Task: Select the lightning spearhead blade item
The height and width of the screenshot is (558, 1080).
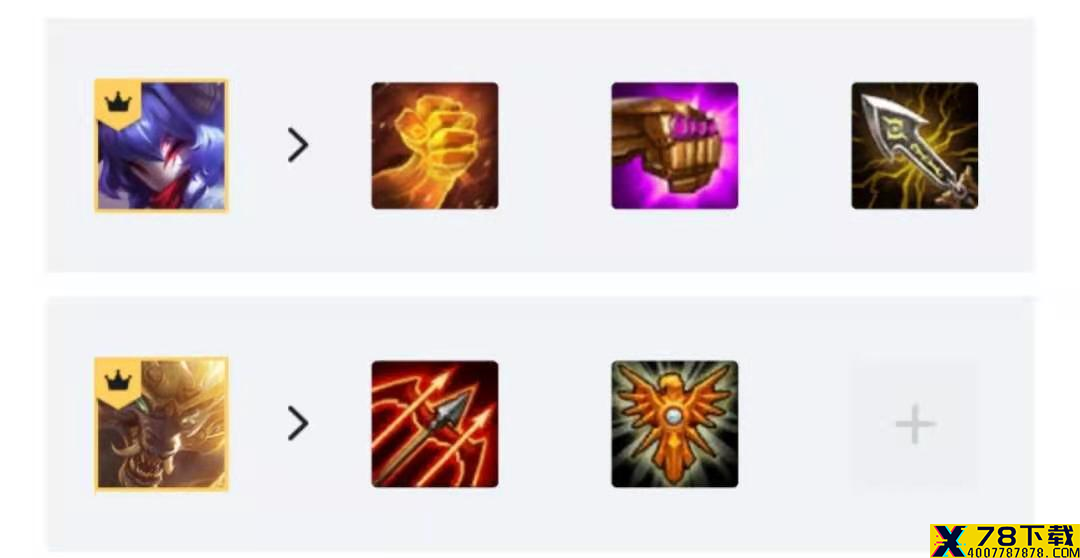Action: [x=915, y=145]
